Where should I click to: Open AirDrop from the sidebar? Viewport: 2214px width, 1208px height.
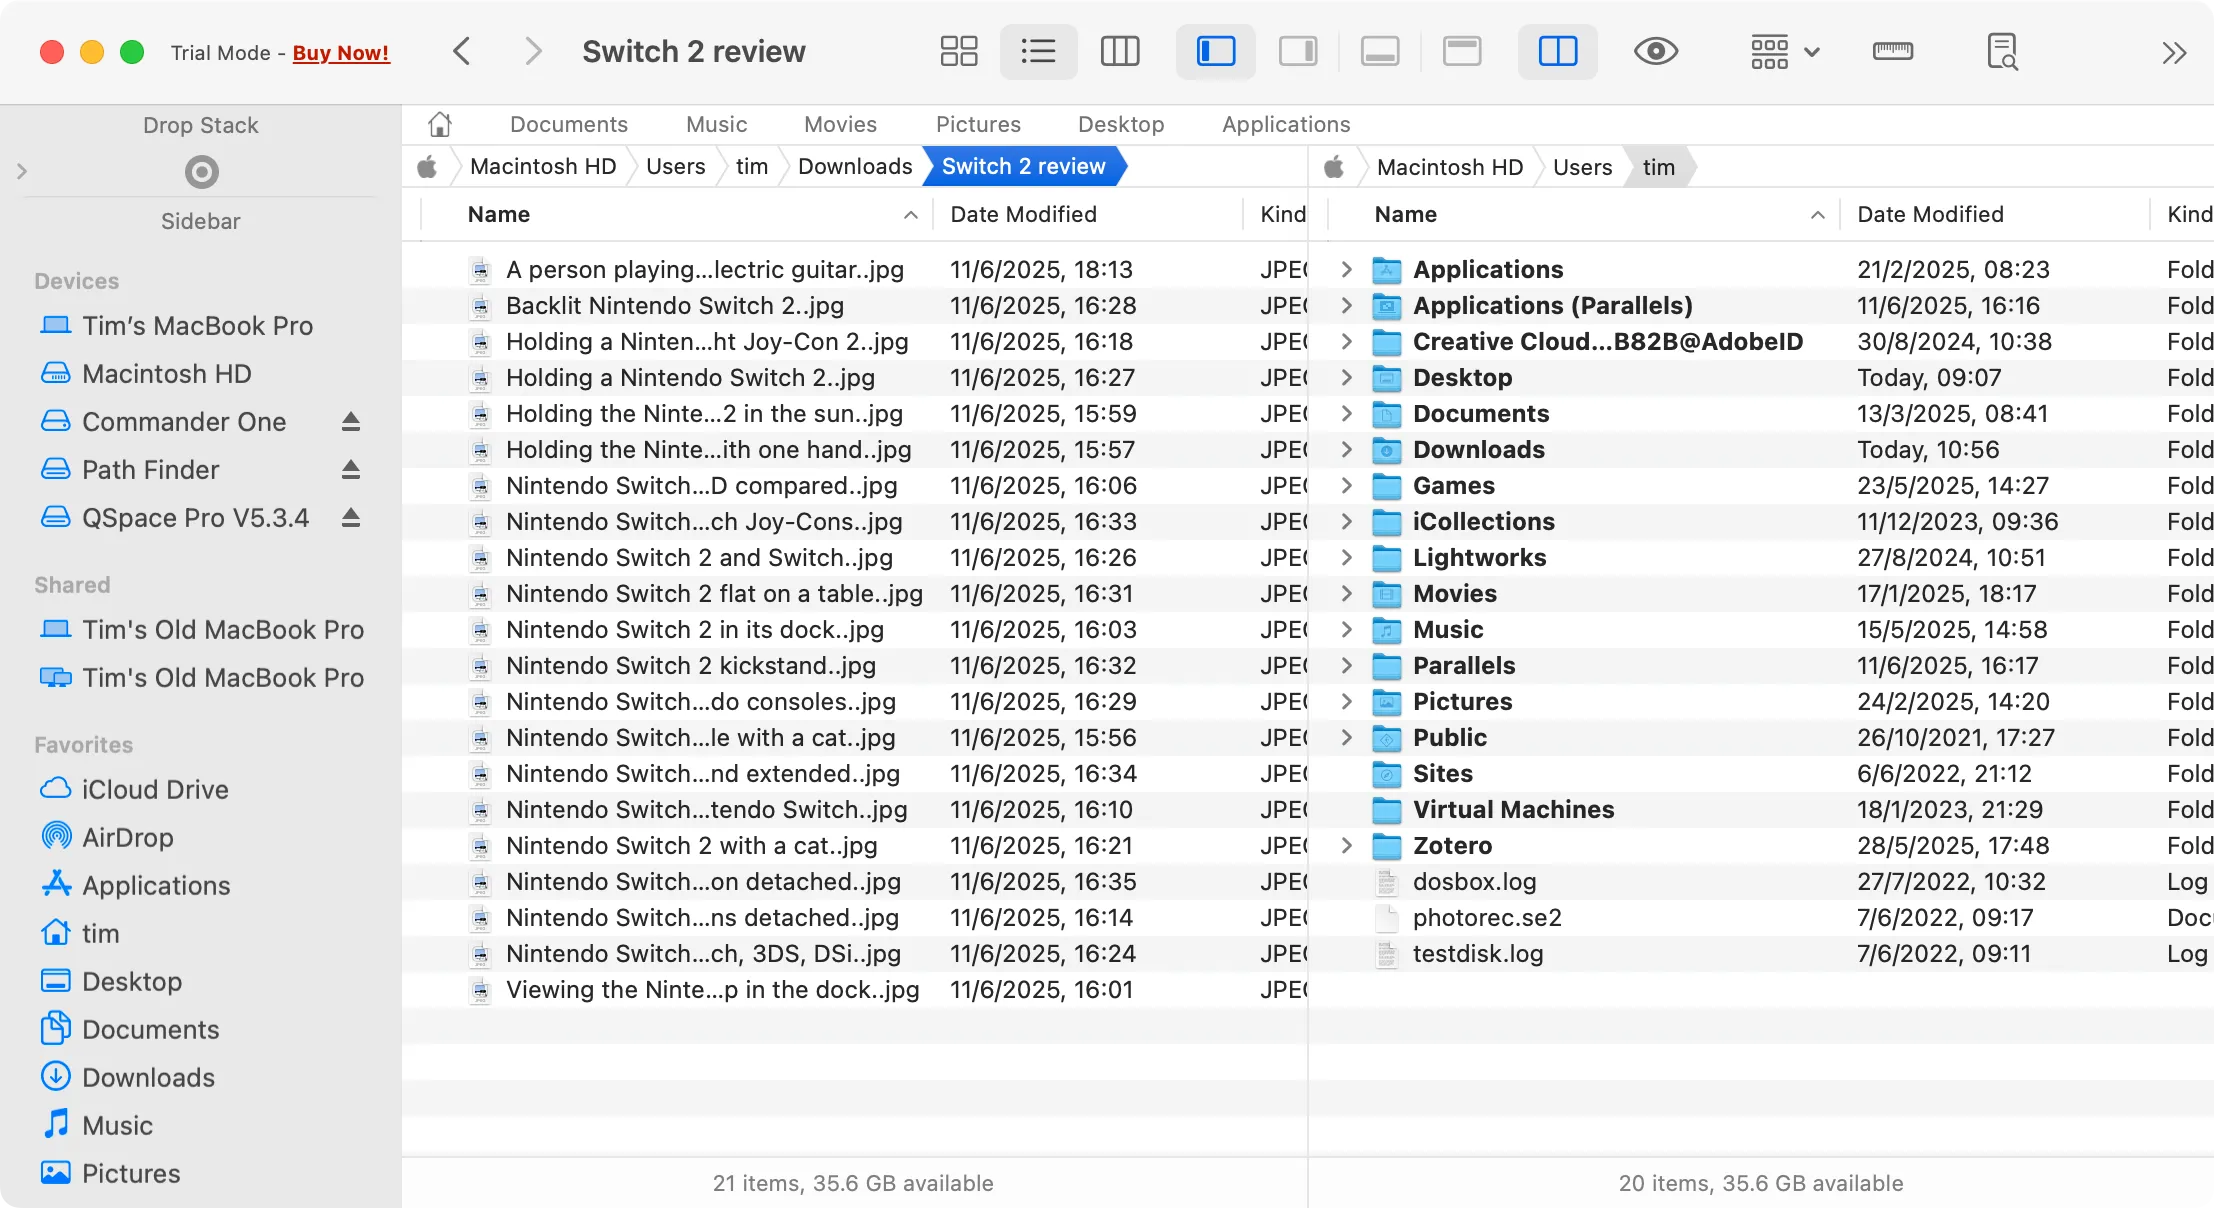point(129,837)
